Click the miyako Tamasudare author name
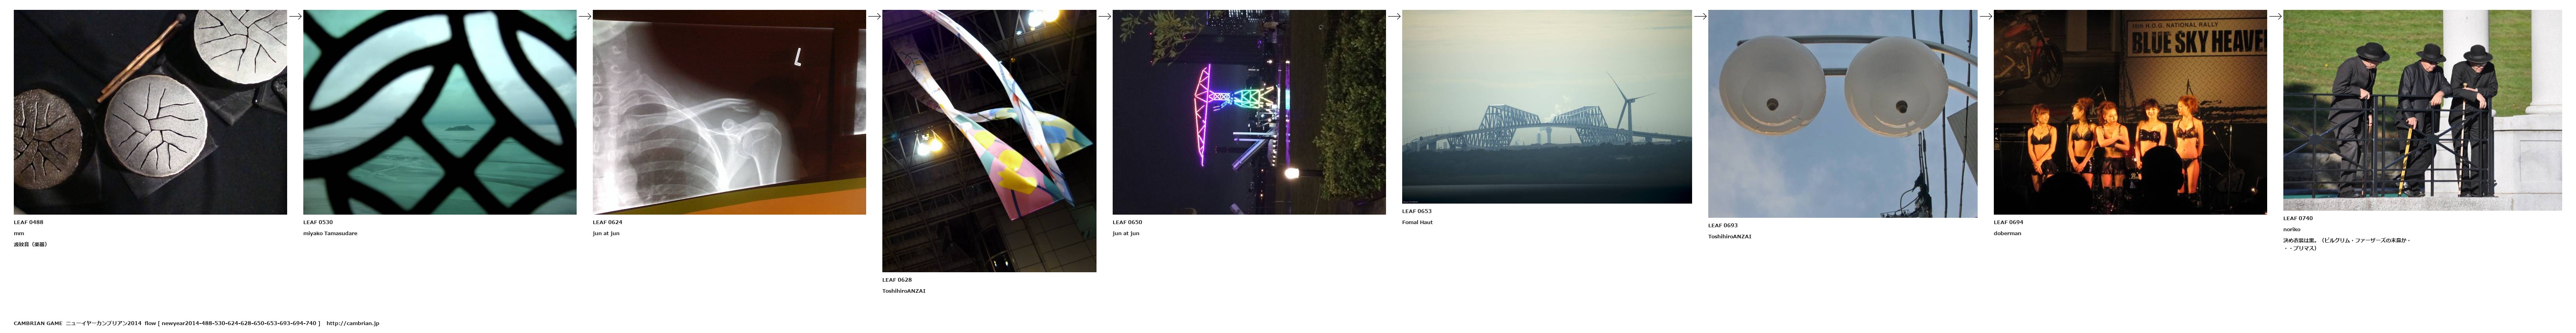Image resolution: width=2576 pixels, height=333 pixels. click(x=330, y=233)
